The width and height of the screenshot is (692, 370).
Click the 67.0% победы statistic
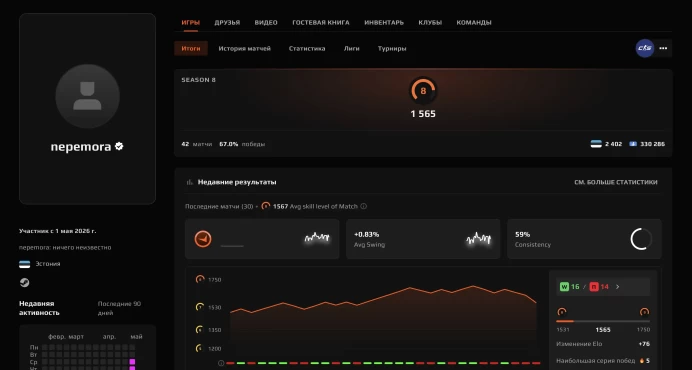pos(242,144)
